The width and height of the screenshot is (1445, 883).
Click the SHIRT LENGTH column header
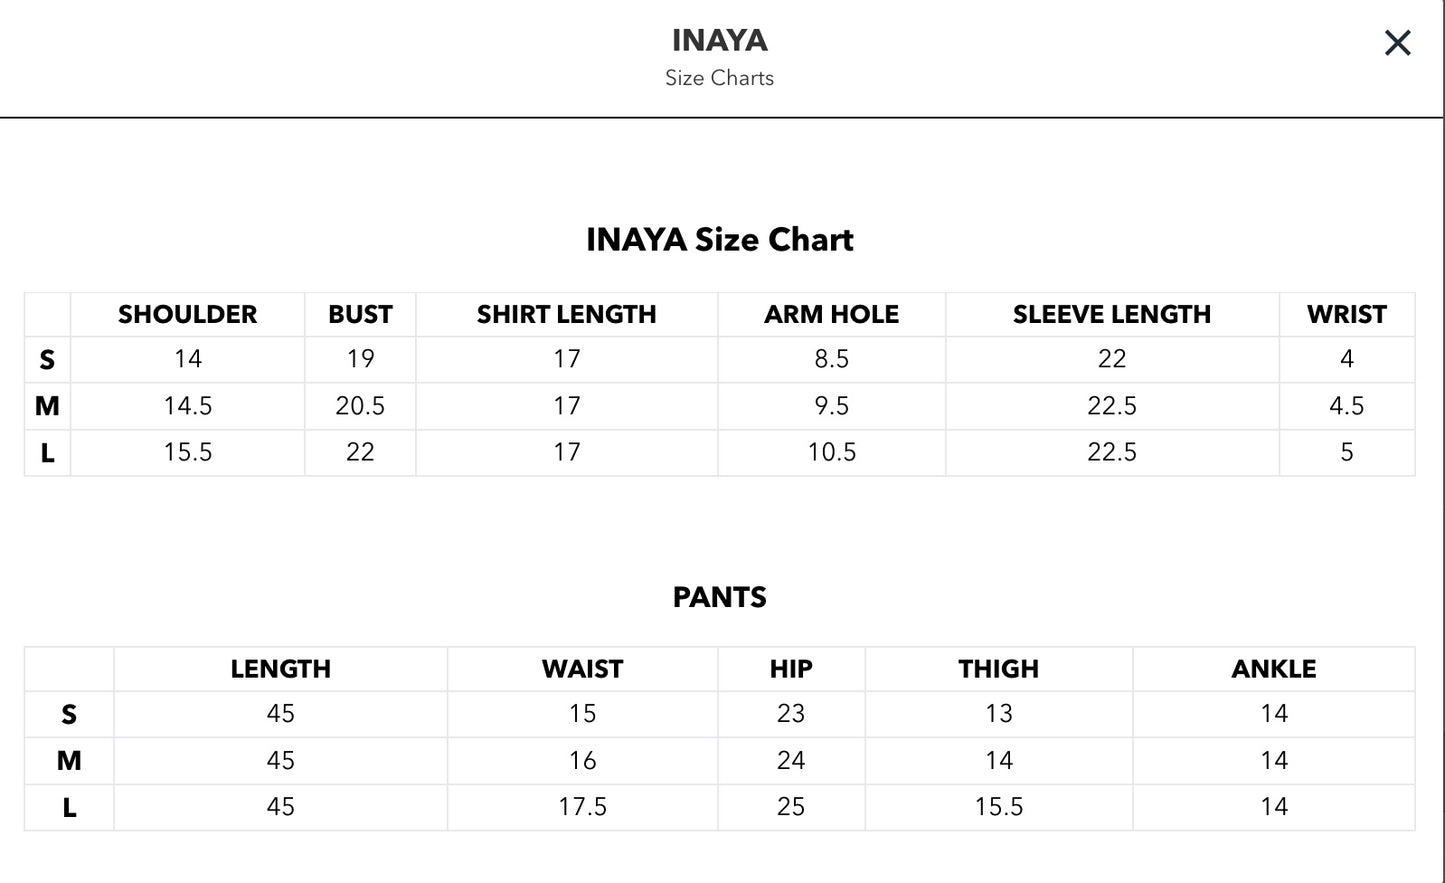coord(567,314)
